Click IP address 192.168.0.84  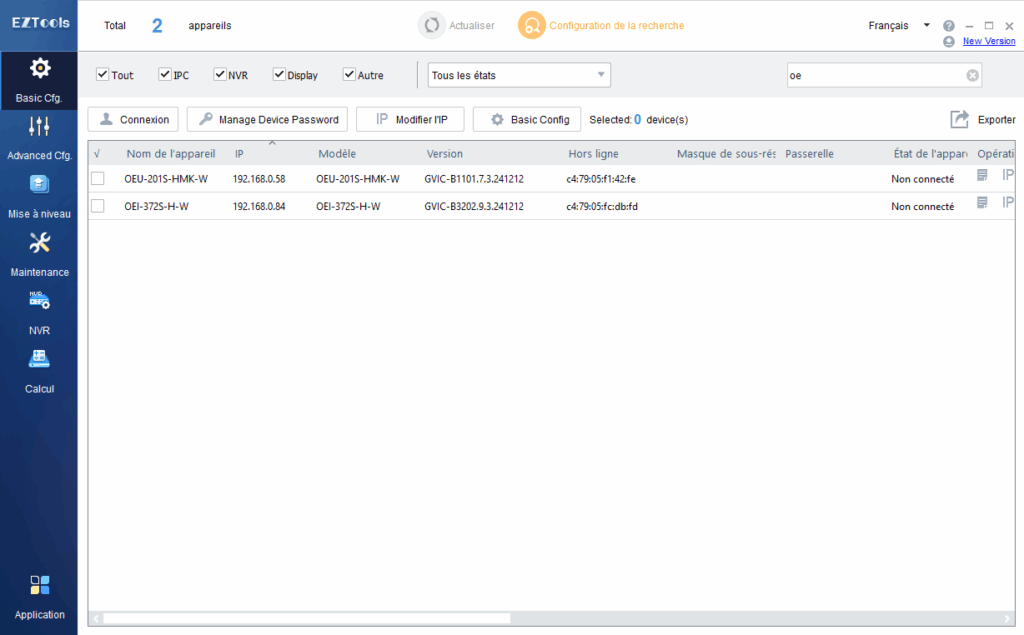tap(259, 206)
